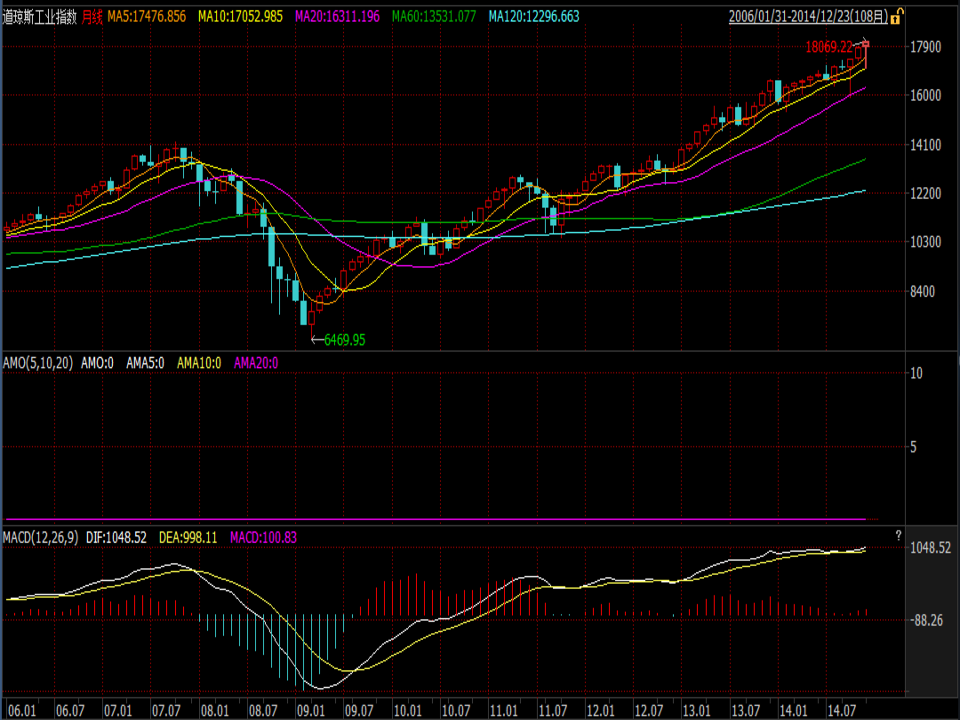Click the date range 2006/01/31-2014/12/23 link
This screenshot has height=720, width=960.
coord(808,17)
